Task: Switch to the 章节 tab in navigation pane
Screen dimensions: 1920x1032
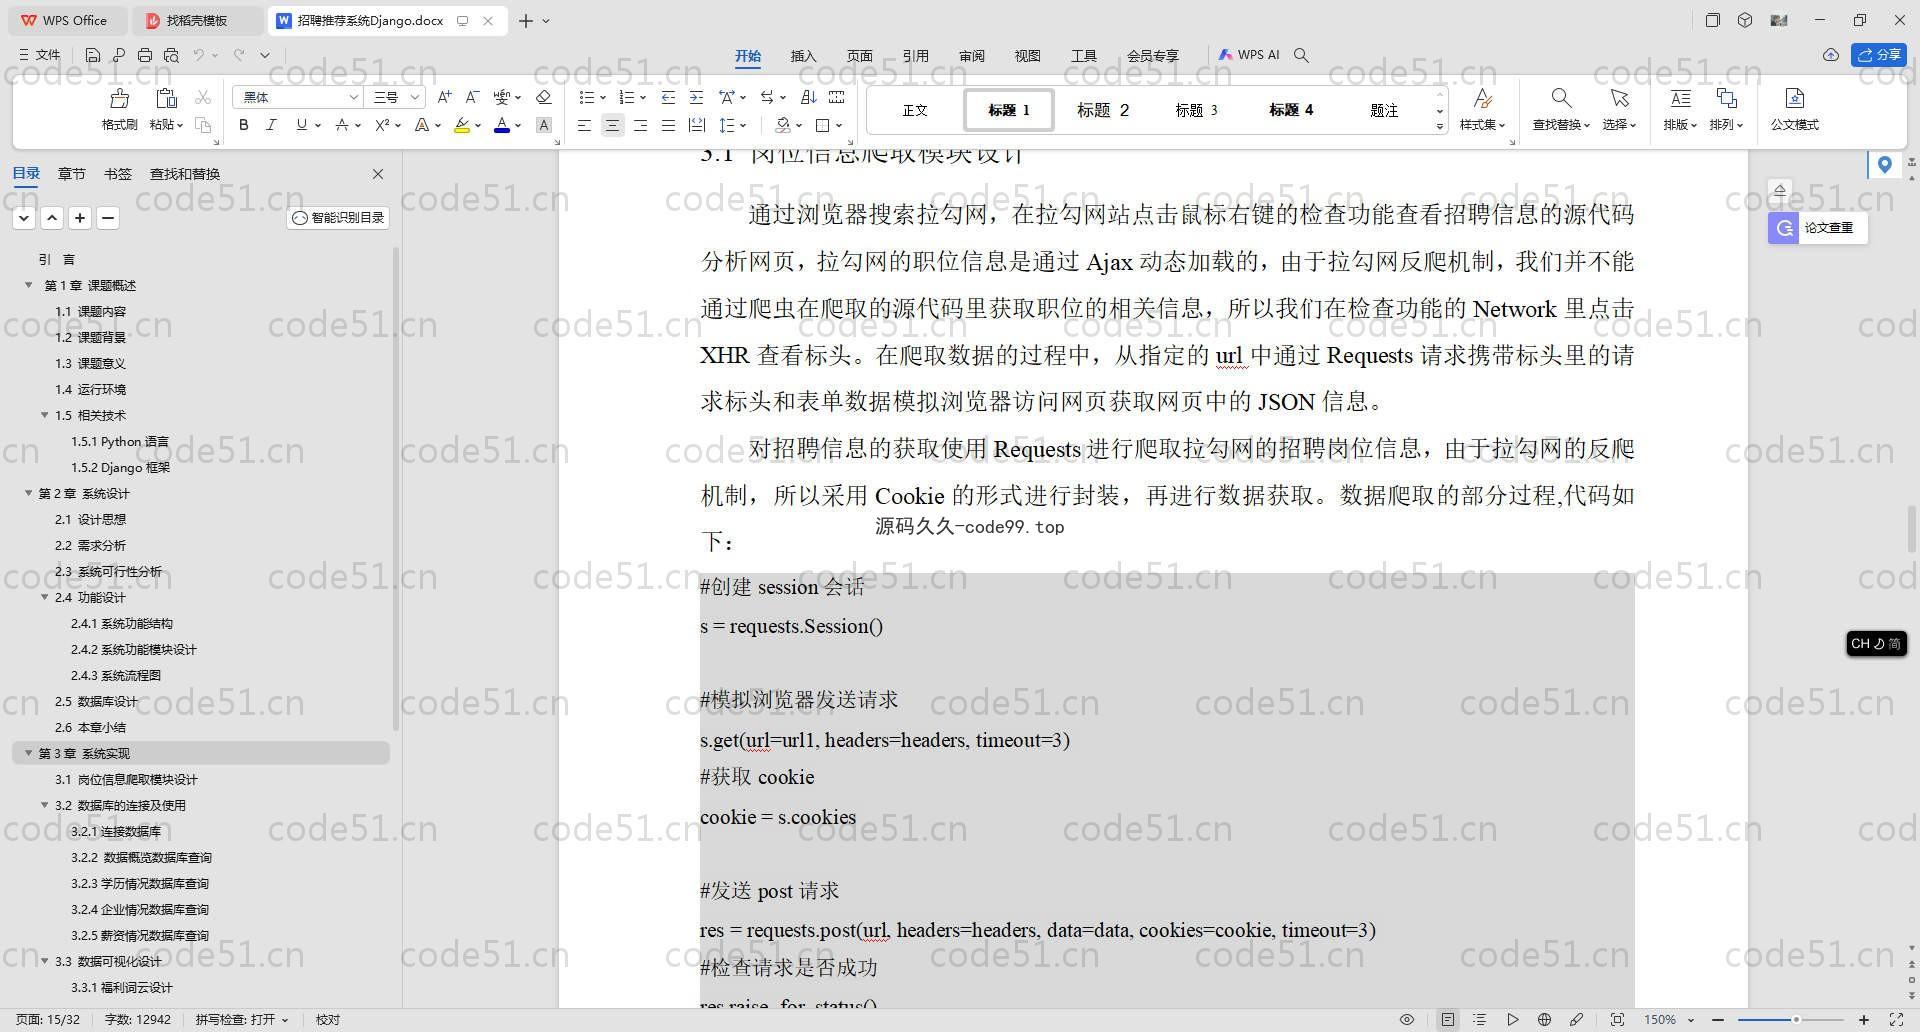Action: 71,174
